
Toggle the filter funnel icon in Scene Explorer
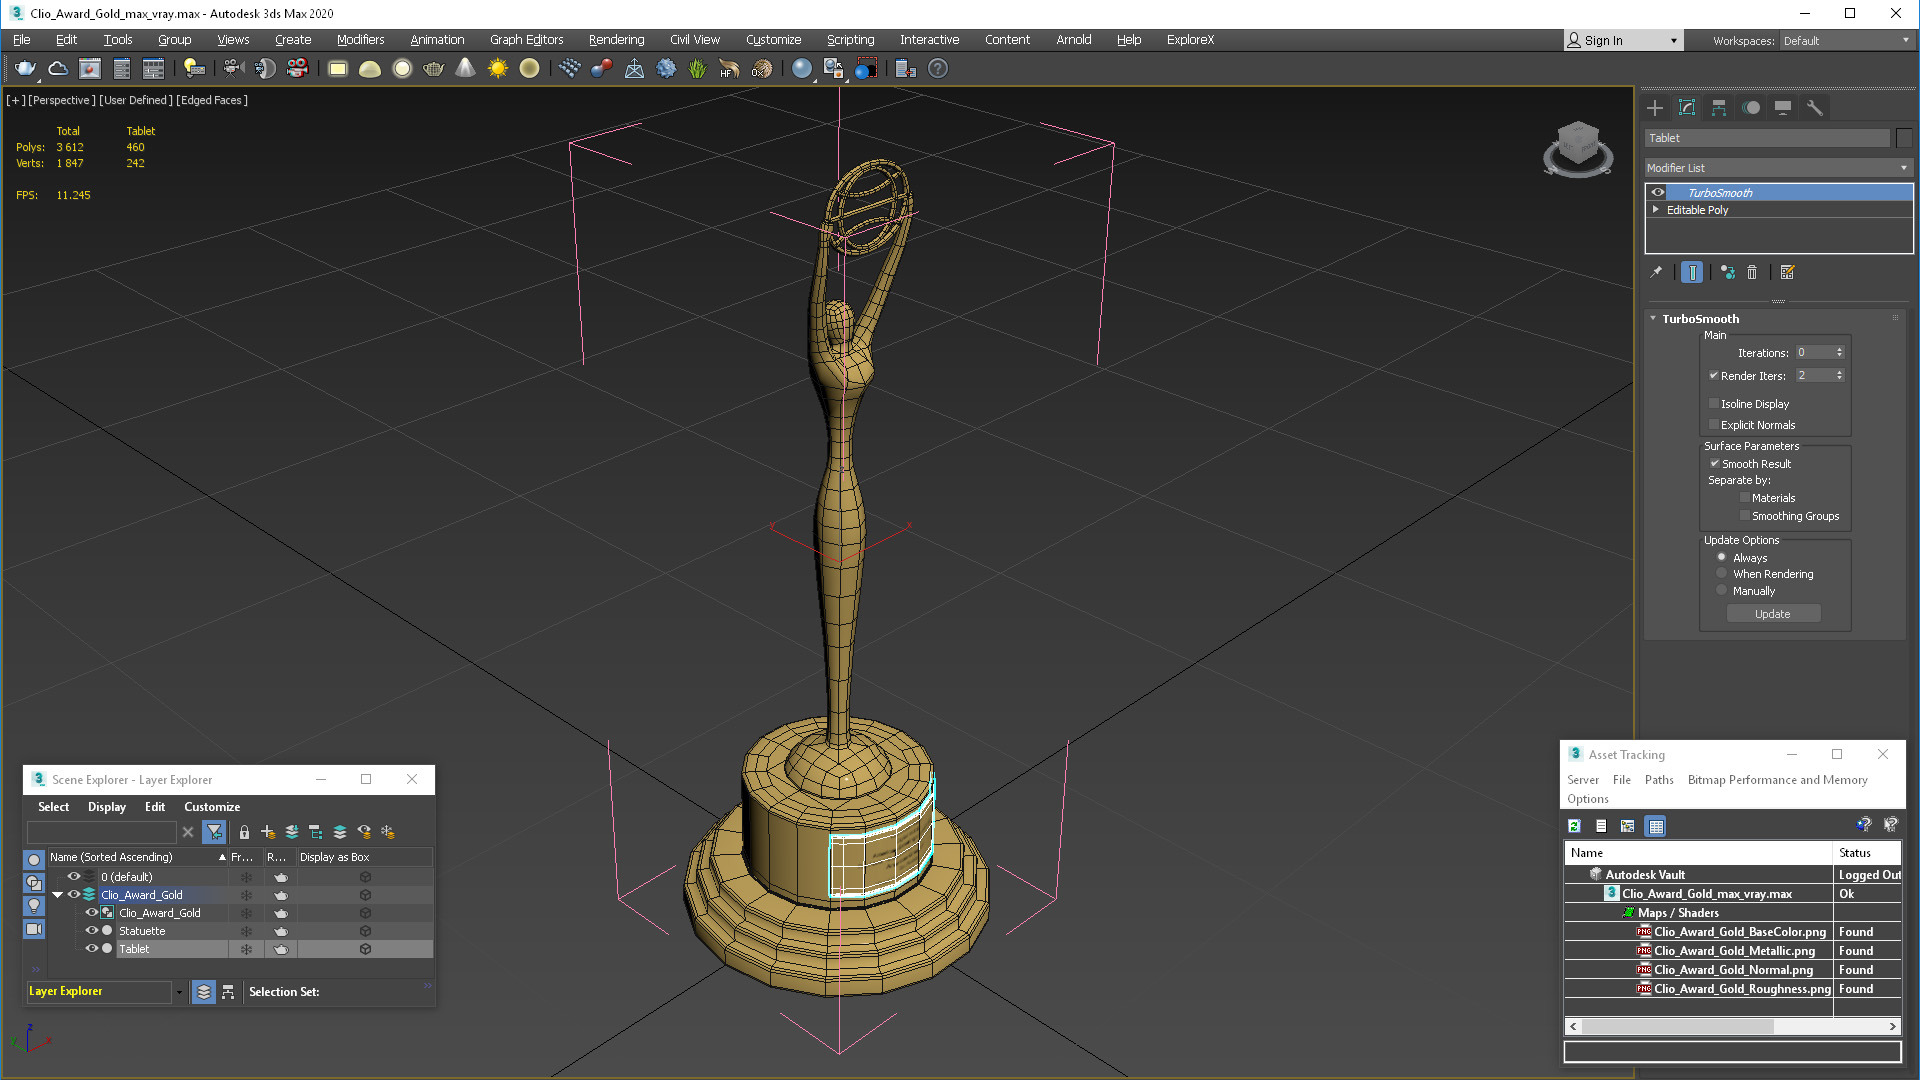click(x=213, y=832)
